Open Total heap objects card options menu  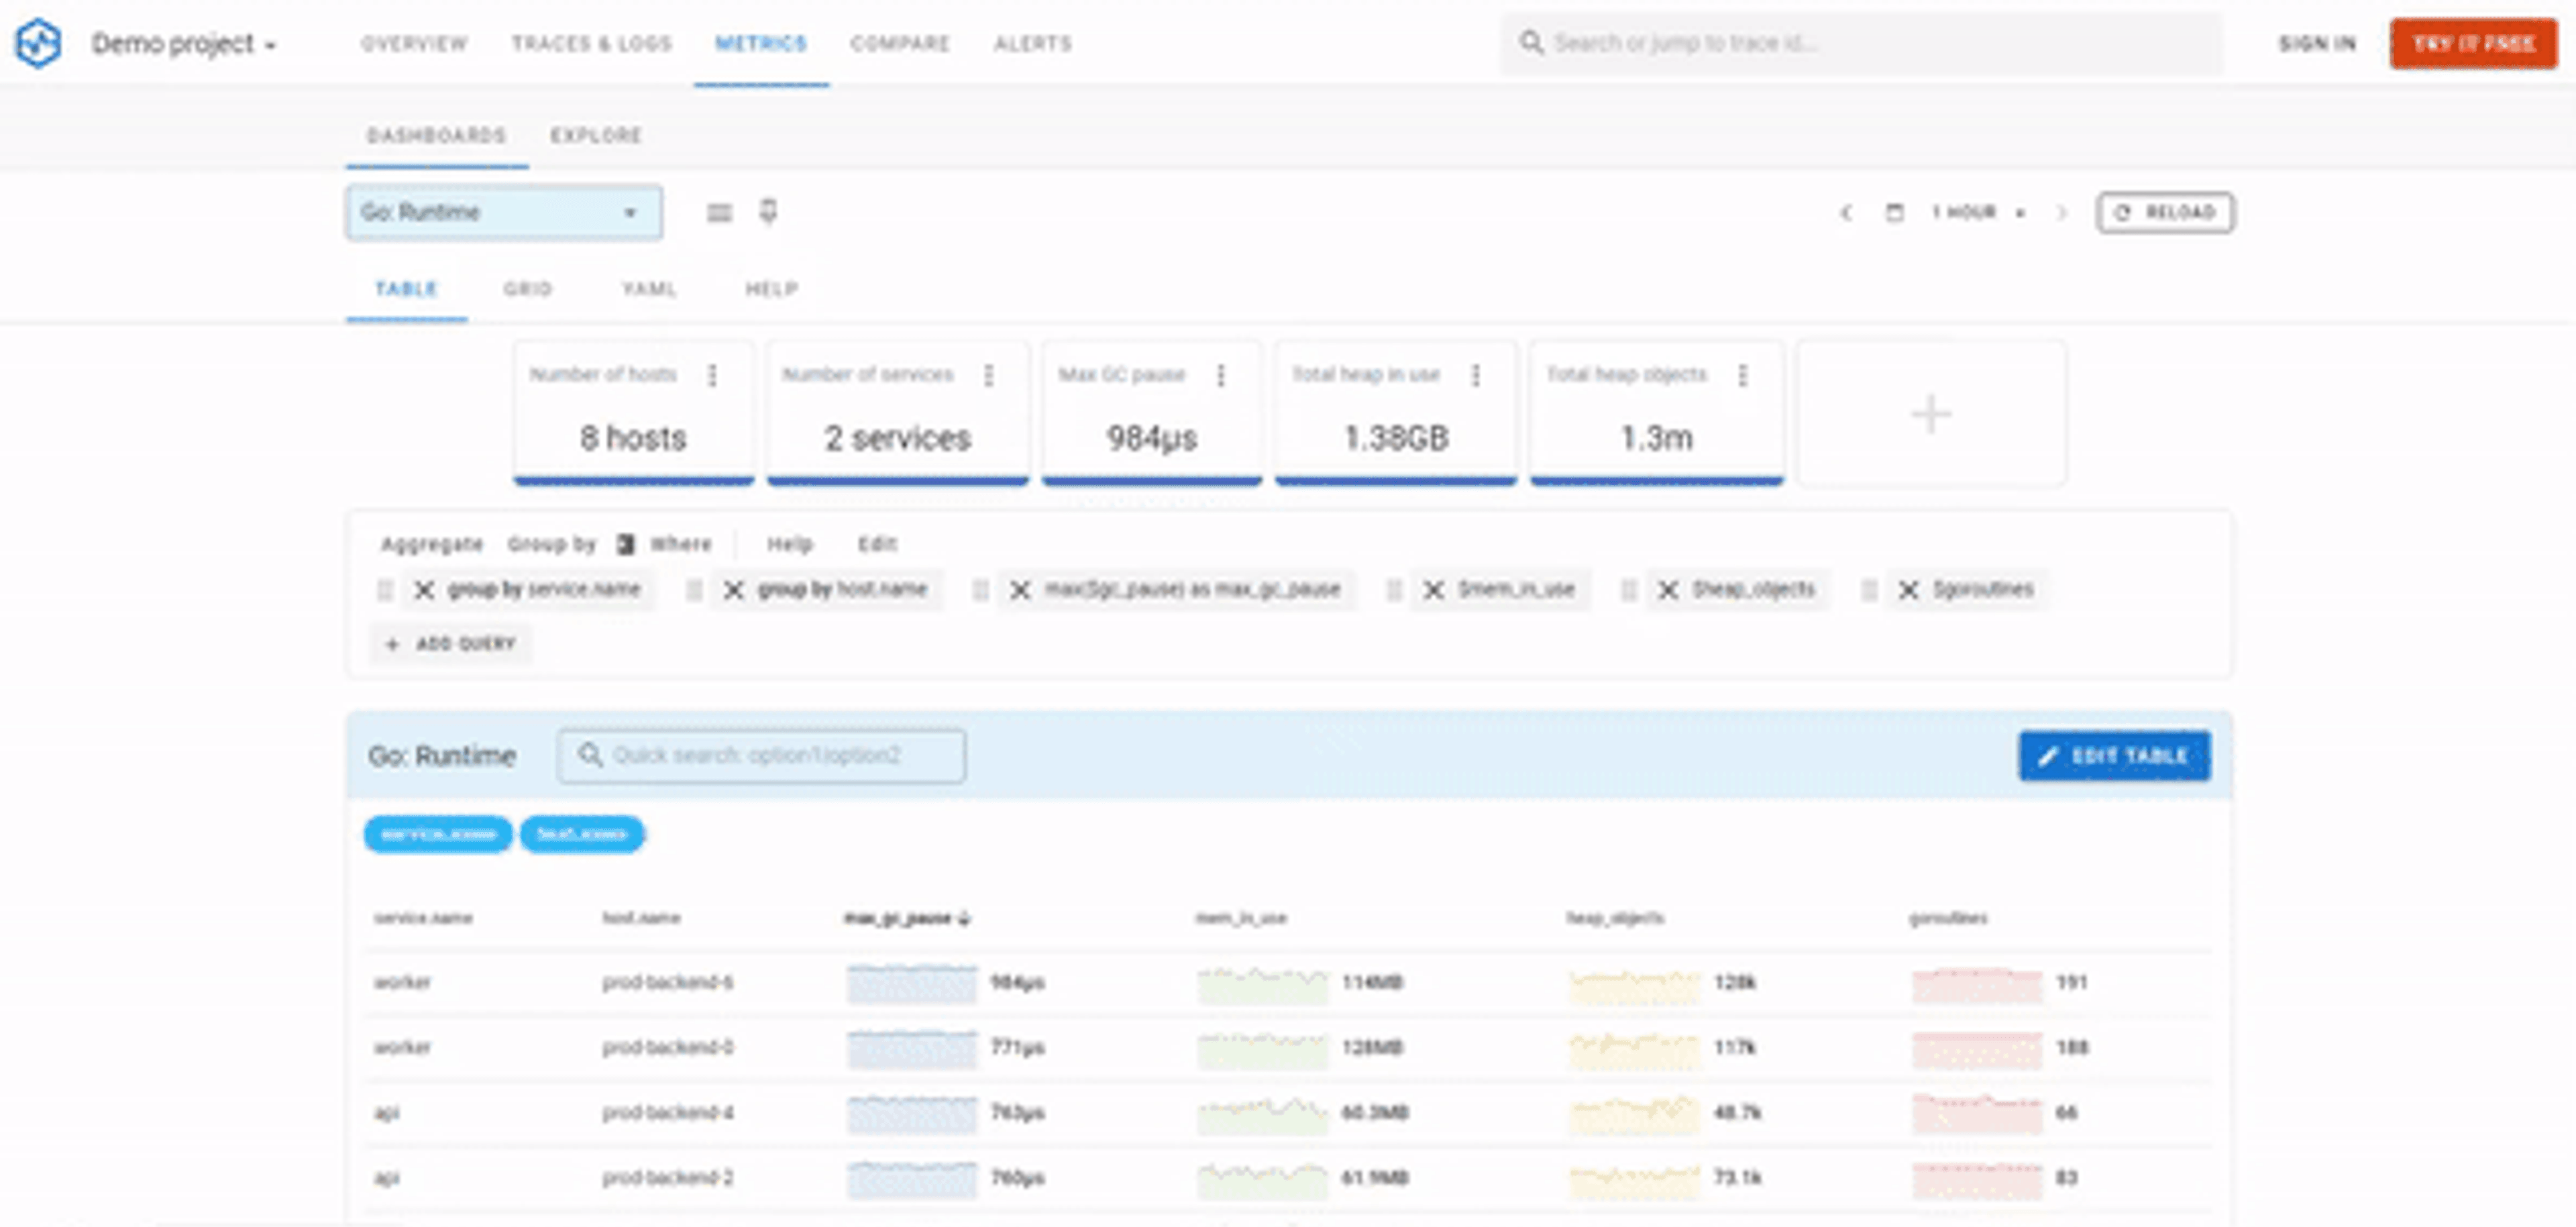coord(1742,376)
